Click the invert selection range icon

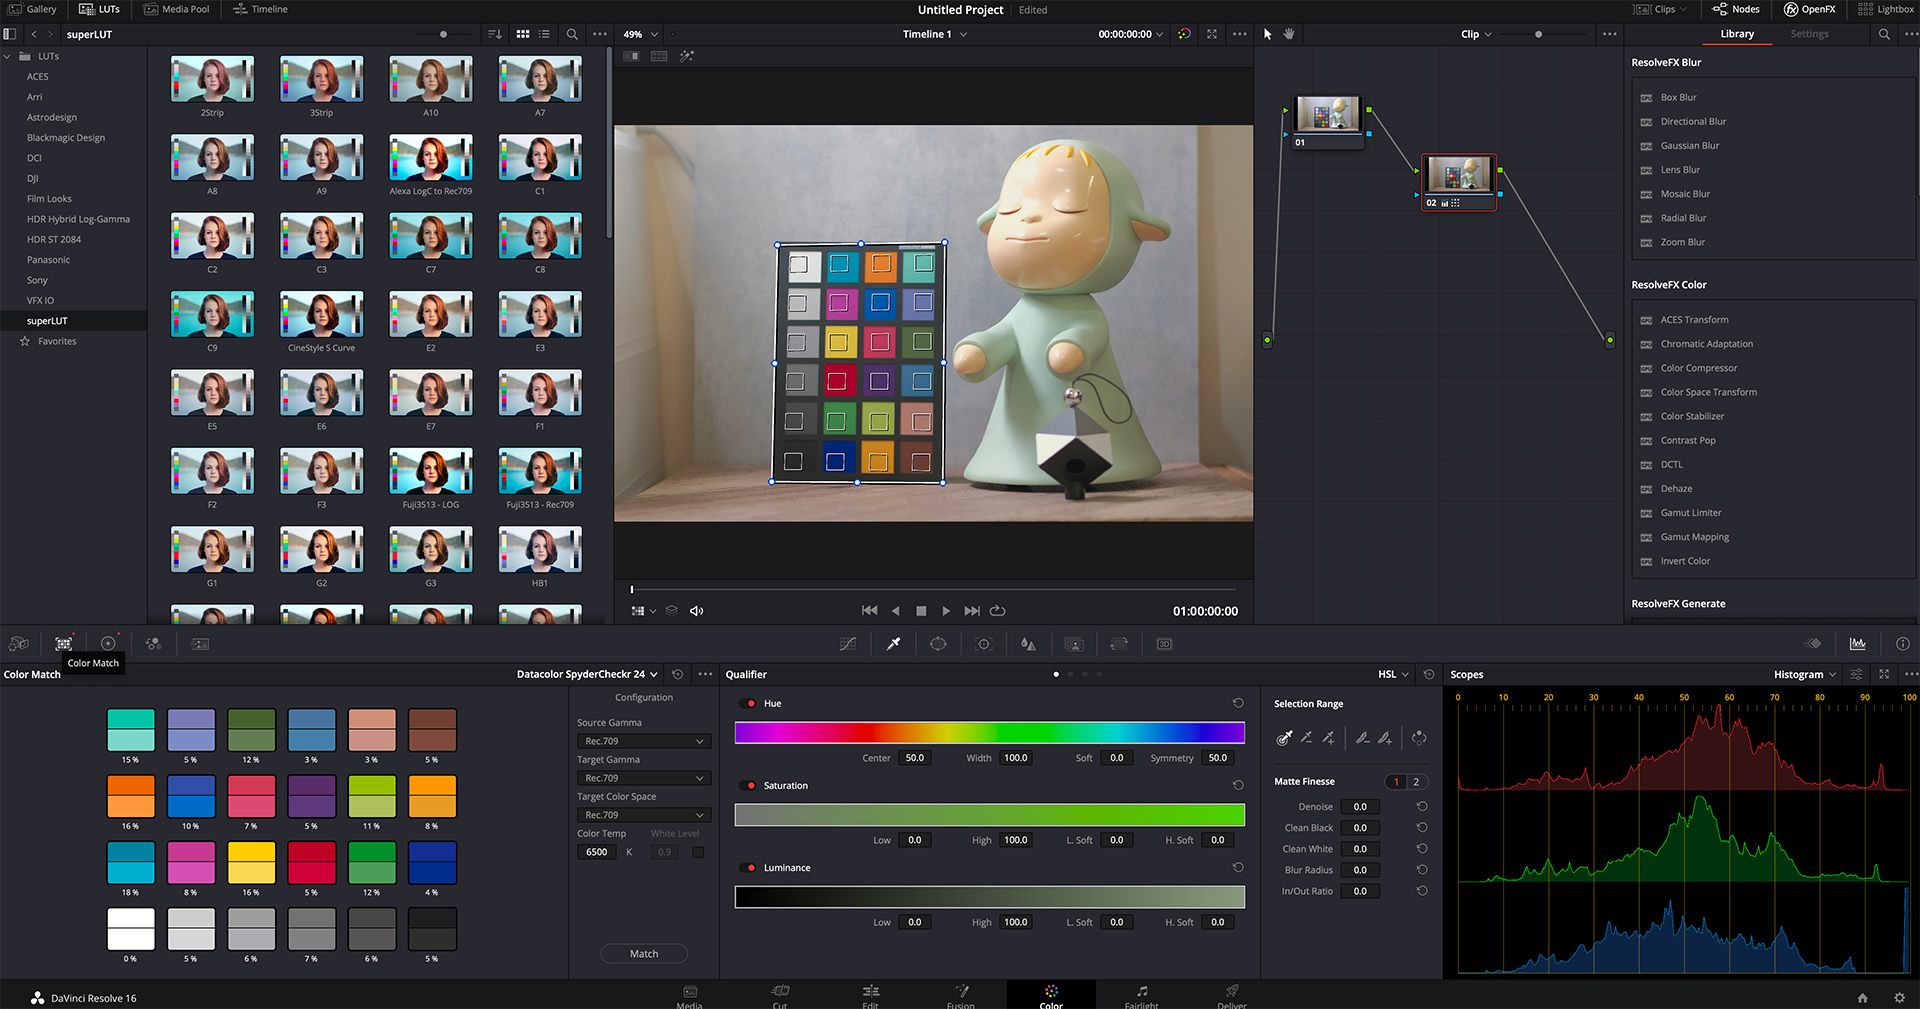1419,738
